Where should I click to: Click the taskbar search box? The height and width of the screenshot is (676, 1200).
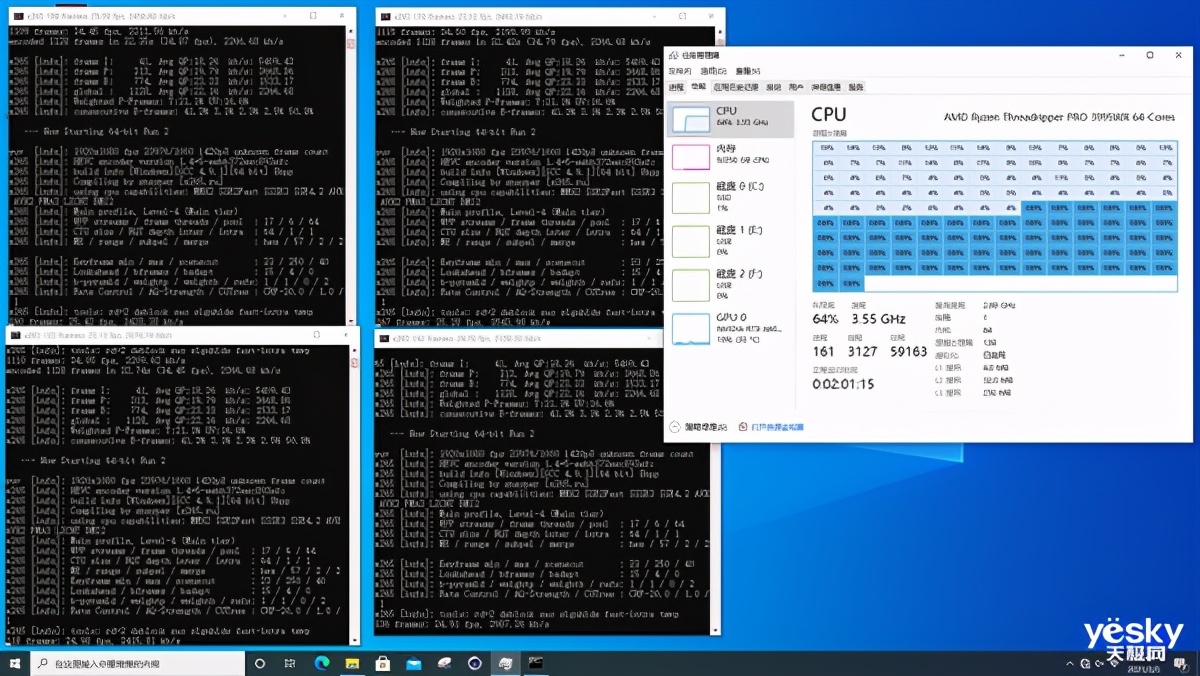[137, 663]
